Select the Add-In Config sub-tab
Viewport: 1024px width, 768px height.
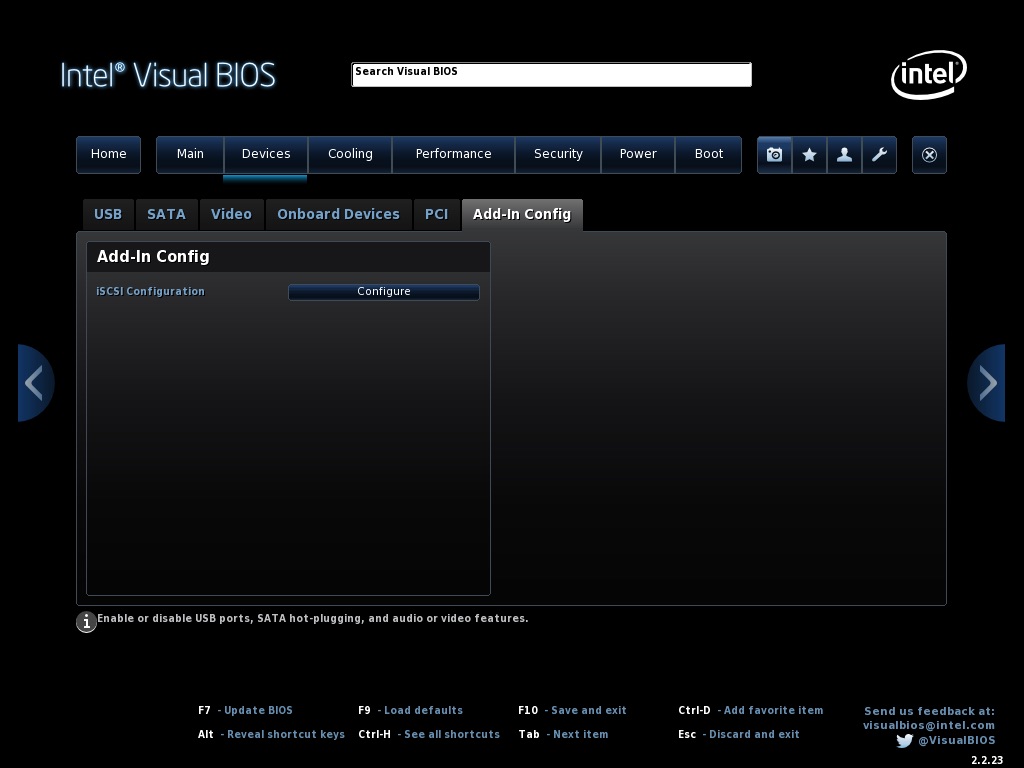[522, 215]
